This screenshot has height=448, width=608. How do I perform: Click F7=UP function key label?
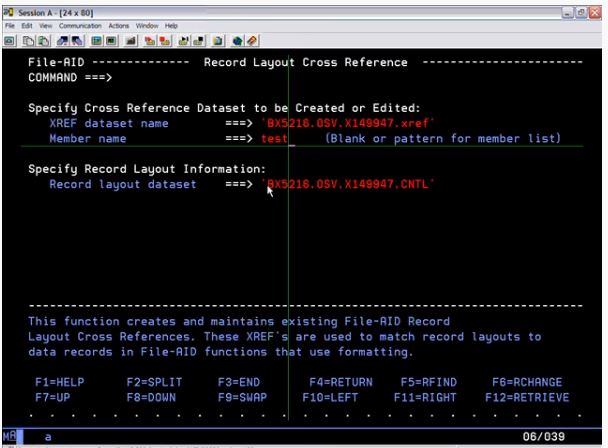click(x=53, y=398)
